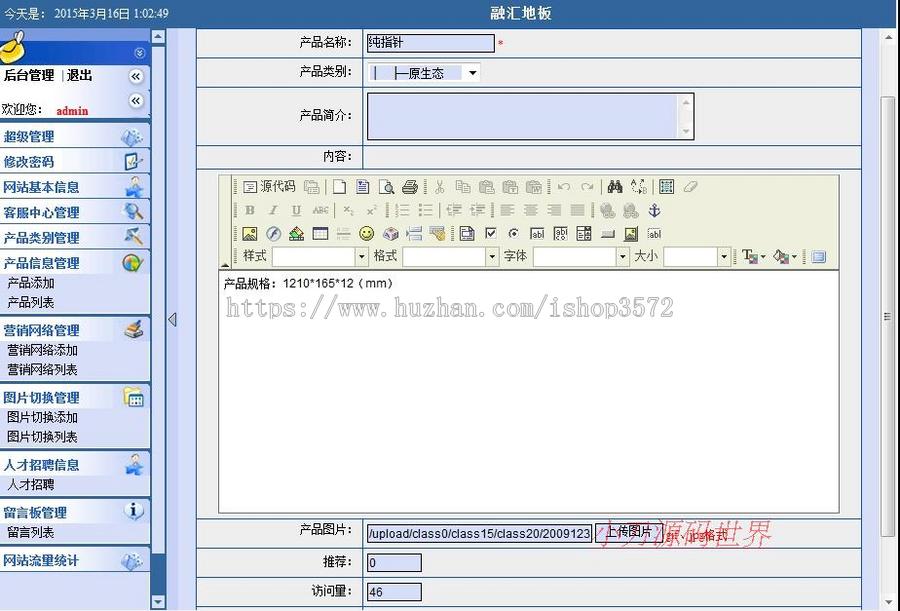Toggle bold formatting

click(x=250, y=210)
